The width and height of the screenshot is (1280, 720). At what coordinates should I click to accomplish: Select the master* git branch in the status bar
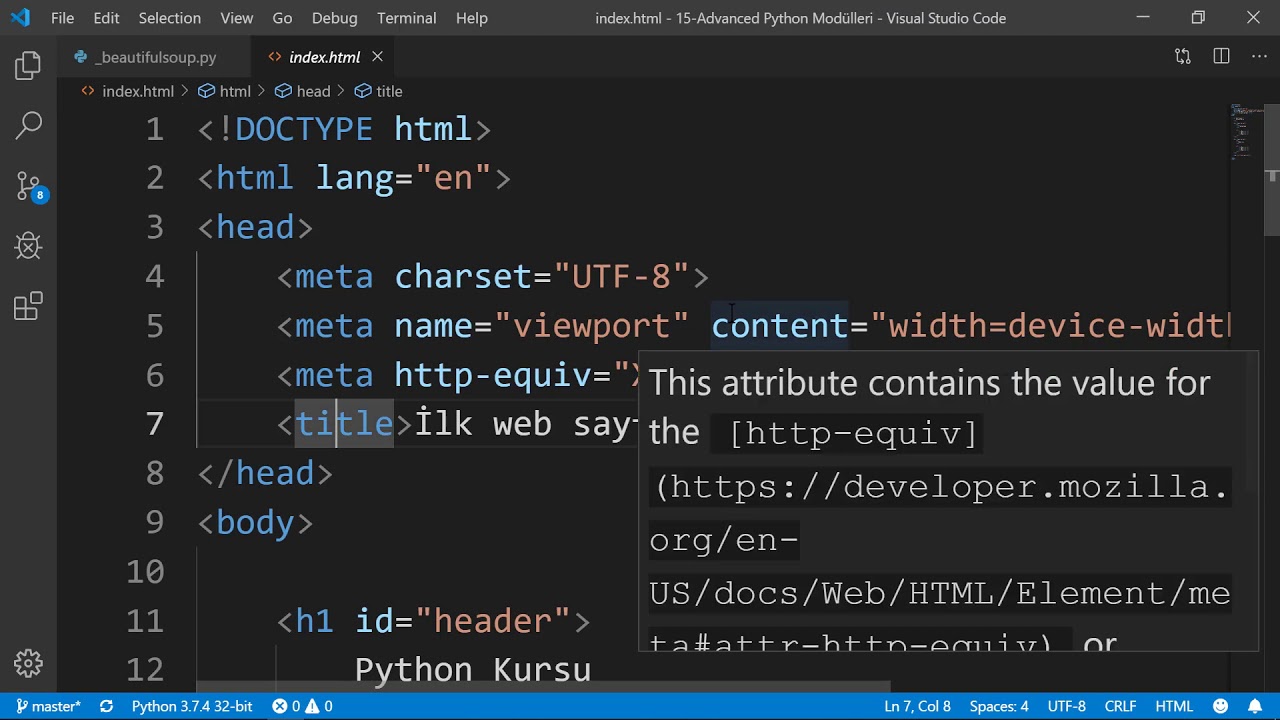(x=49, y=706)
